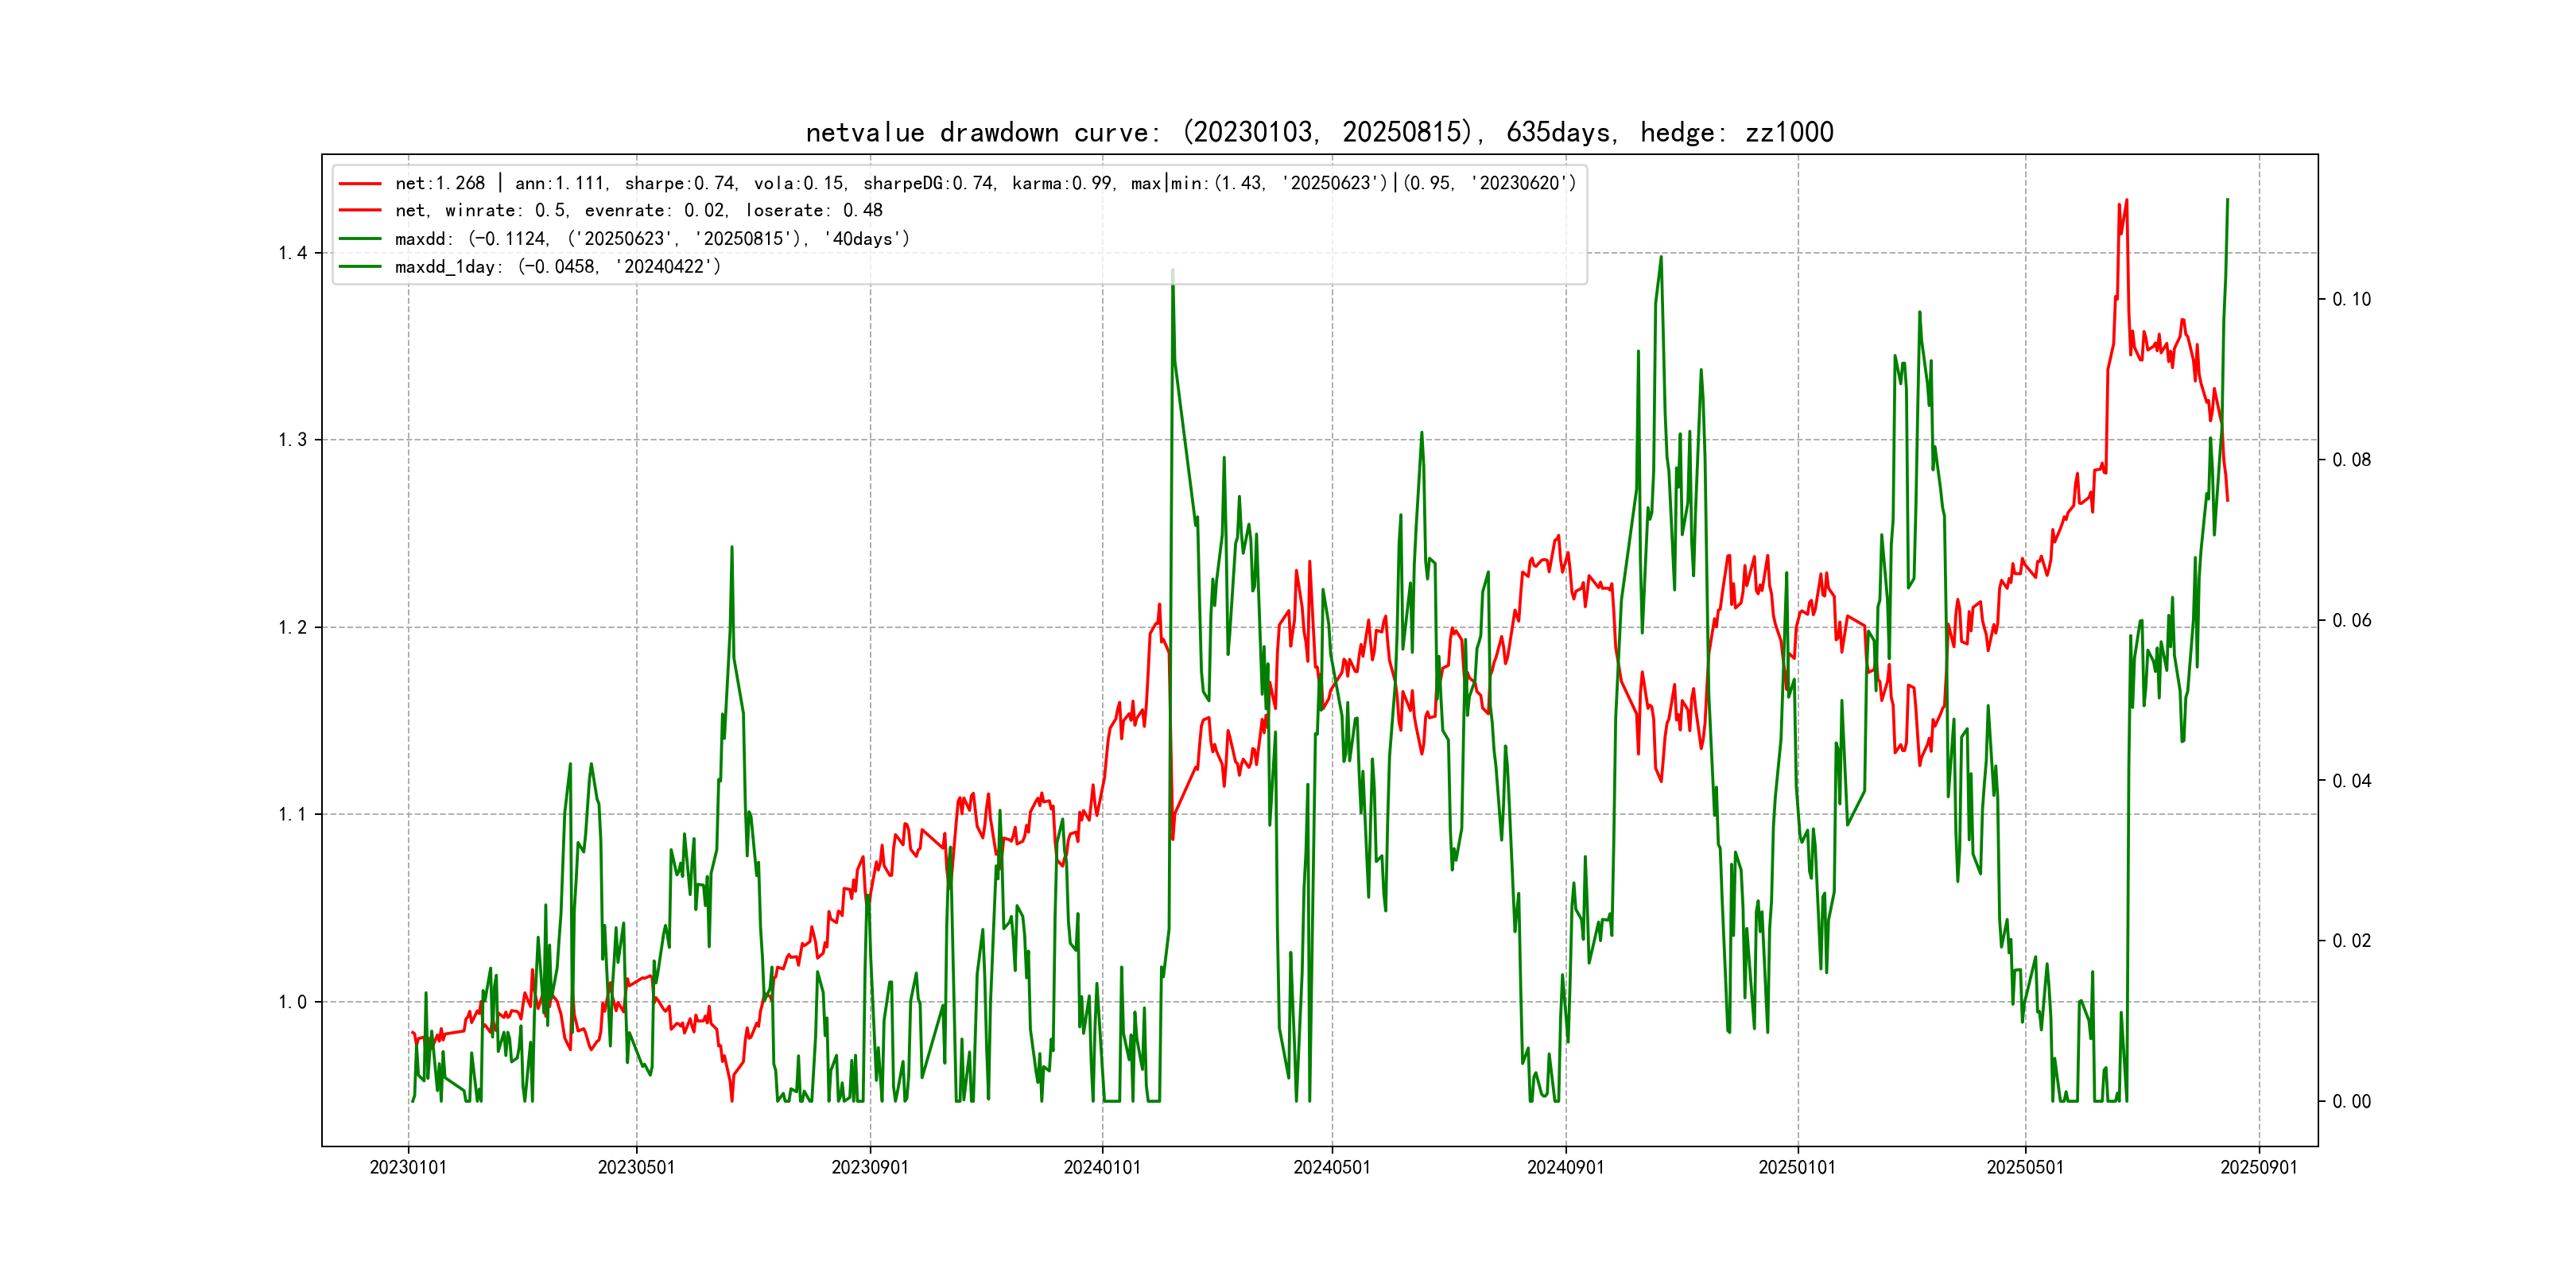Click the 1.0 left axis tick label
2576x1288 pixels.
(292, 1002)
